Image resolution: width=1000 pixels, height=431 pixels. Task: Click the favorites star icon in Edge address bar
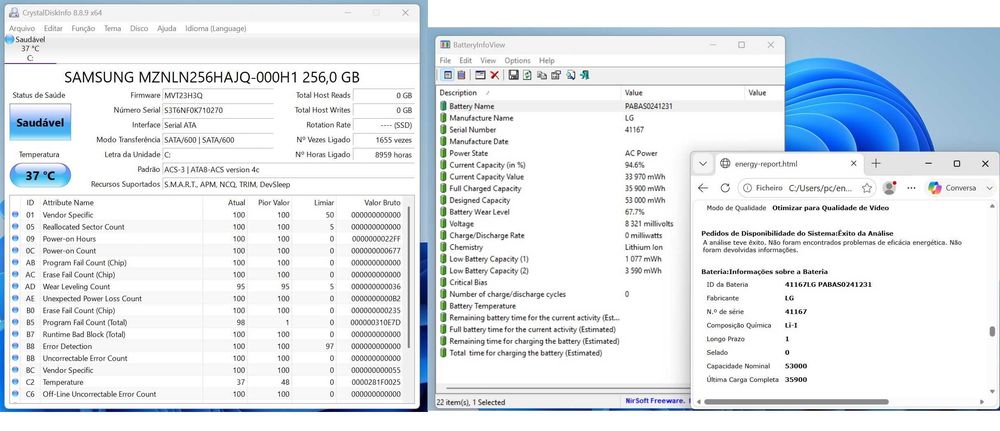coord(867,188)
